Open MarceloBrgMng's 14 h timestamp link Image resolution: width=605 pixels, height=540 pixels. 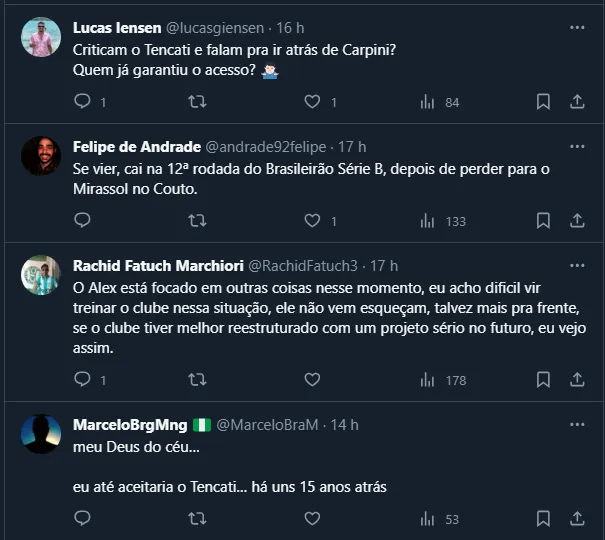pos(345,424)
